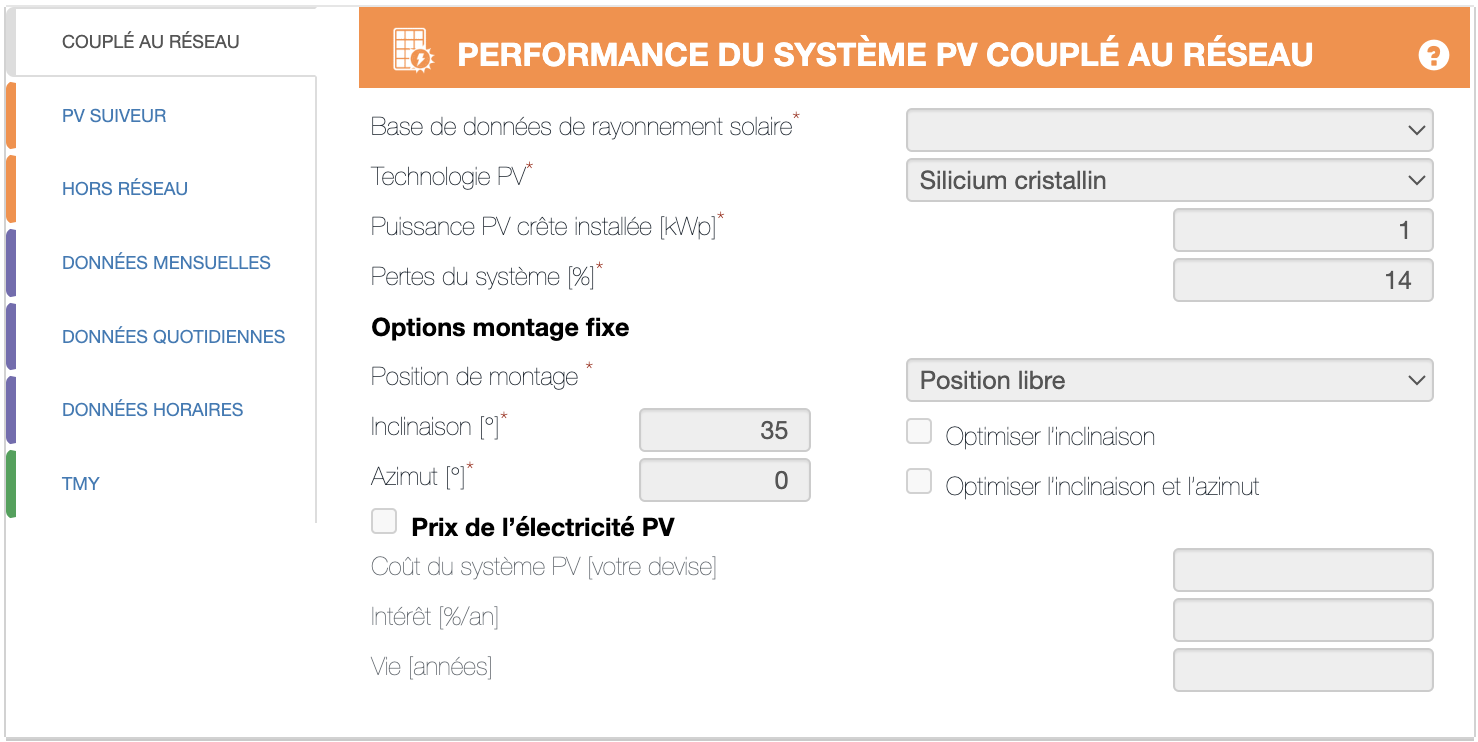Switch to PV SUIVEUR tab
Viewport: 1478px width, 742px height.
point(114,116)
